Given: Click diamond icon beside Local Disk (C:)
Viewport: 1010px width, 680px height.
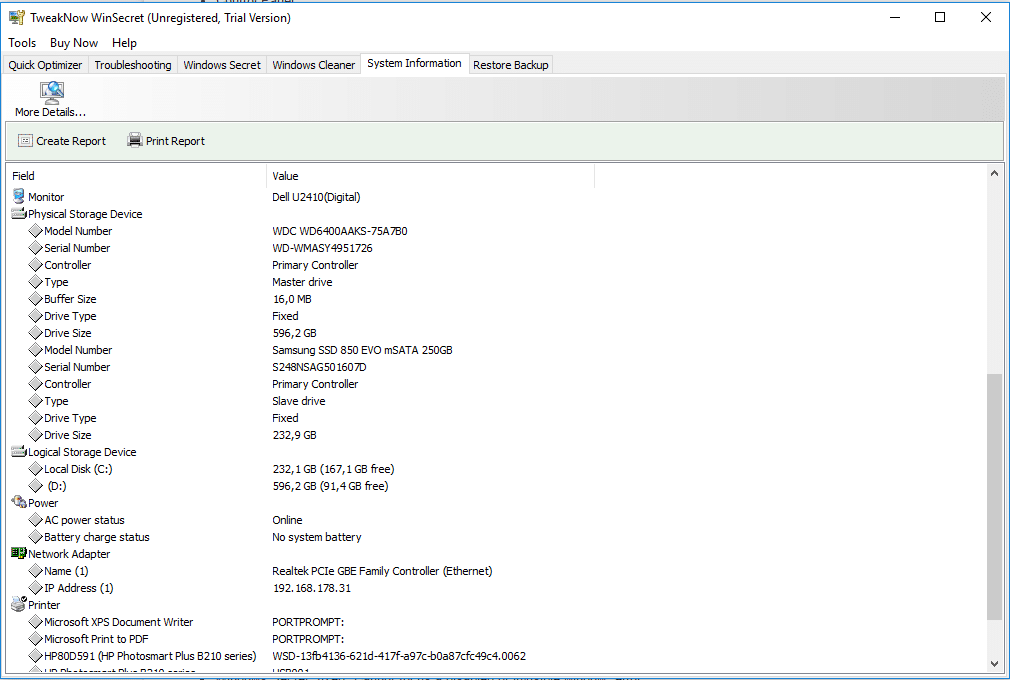Looking at the screenshot, I should pos(35,469).
